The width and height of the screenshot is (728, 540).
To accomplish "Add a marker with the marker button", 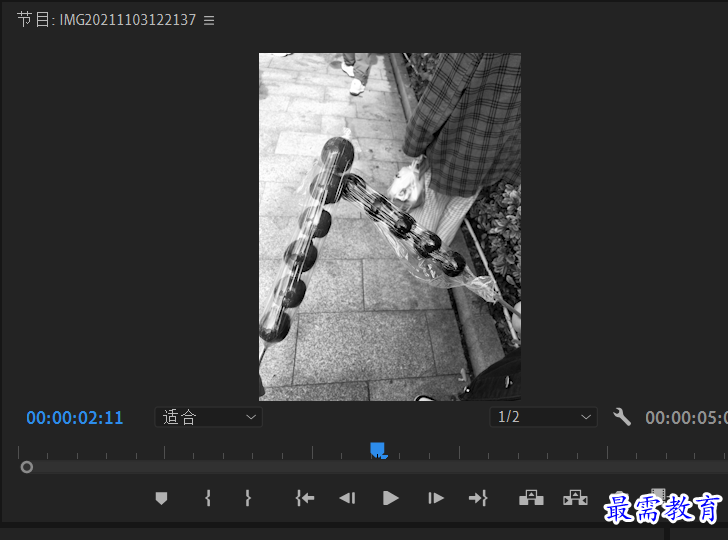I will [x=161, y=498].
